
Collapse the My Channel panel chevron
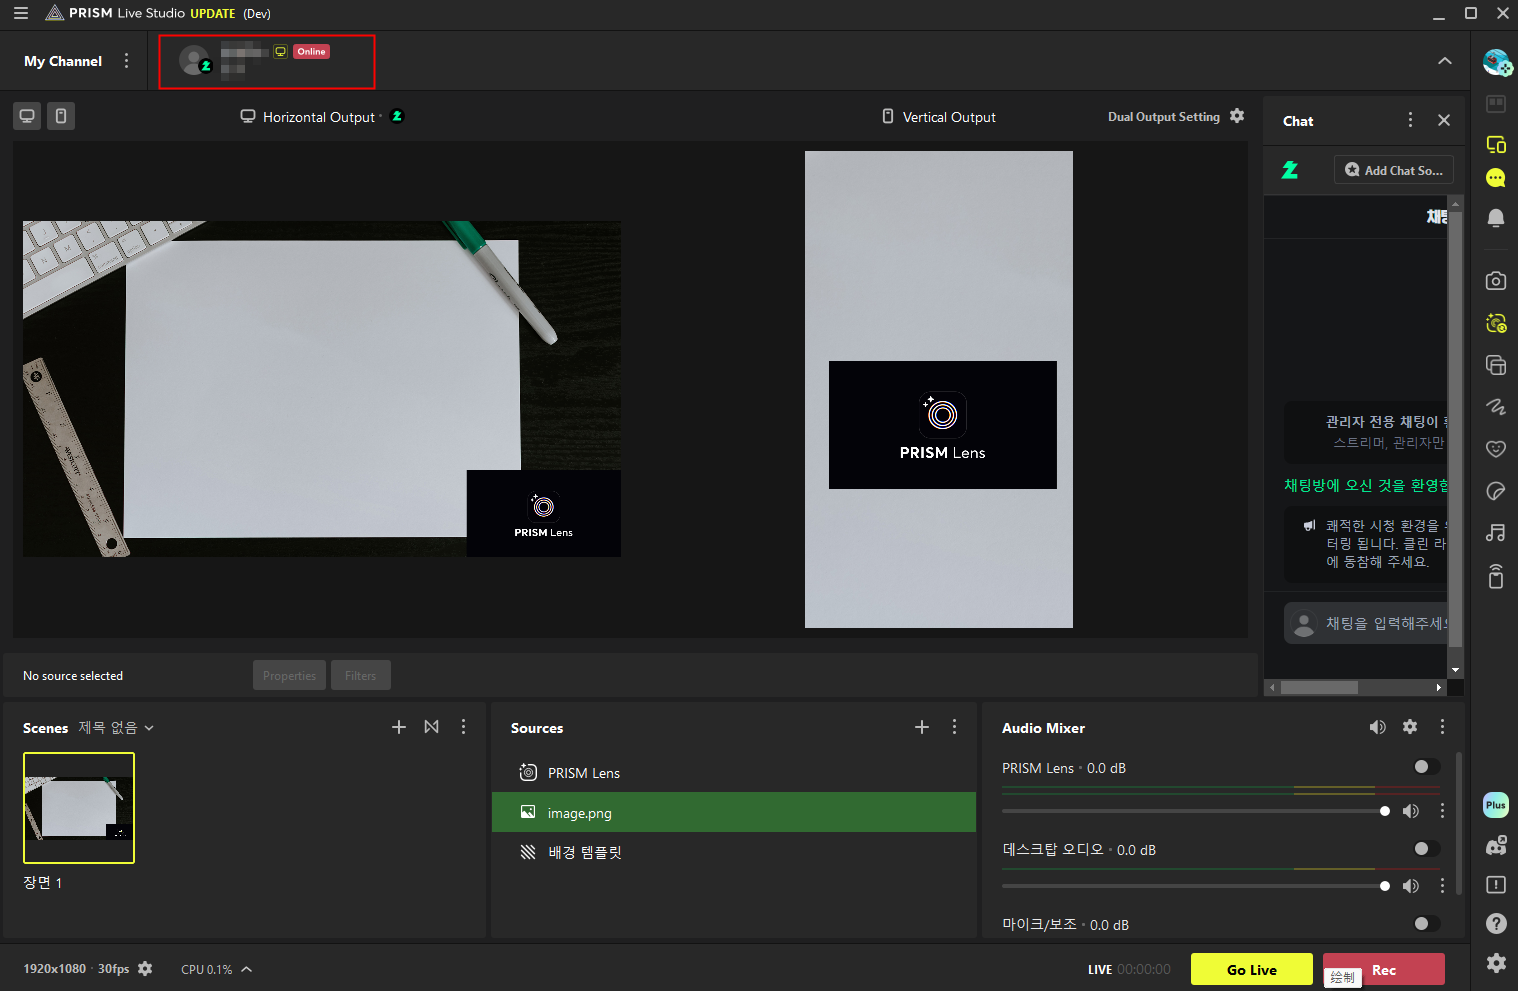[x=1445, y=61]
